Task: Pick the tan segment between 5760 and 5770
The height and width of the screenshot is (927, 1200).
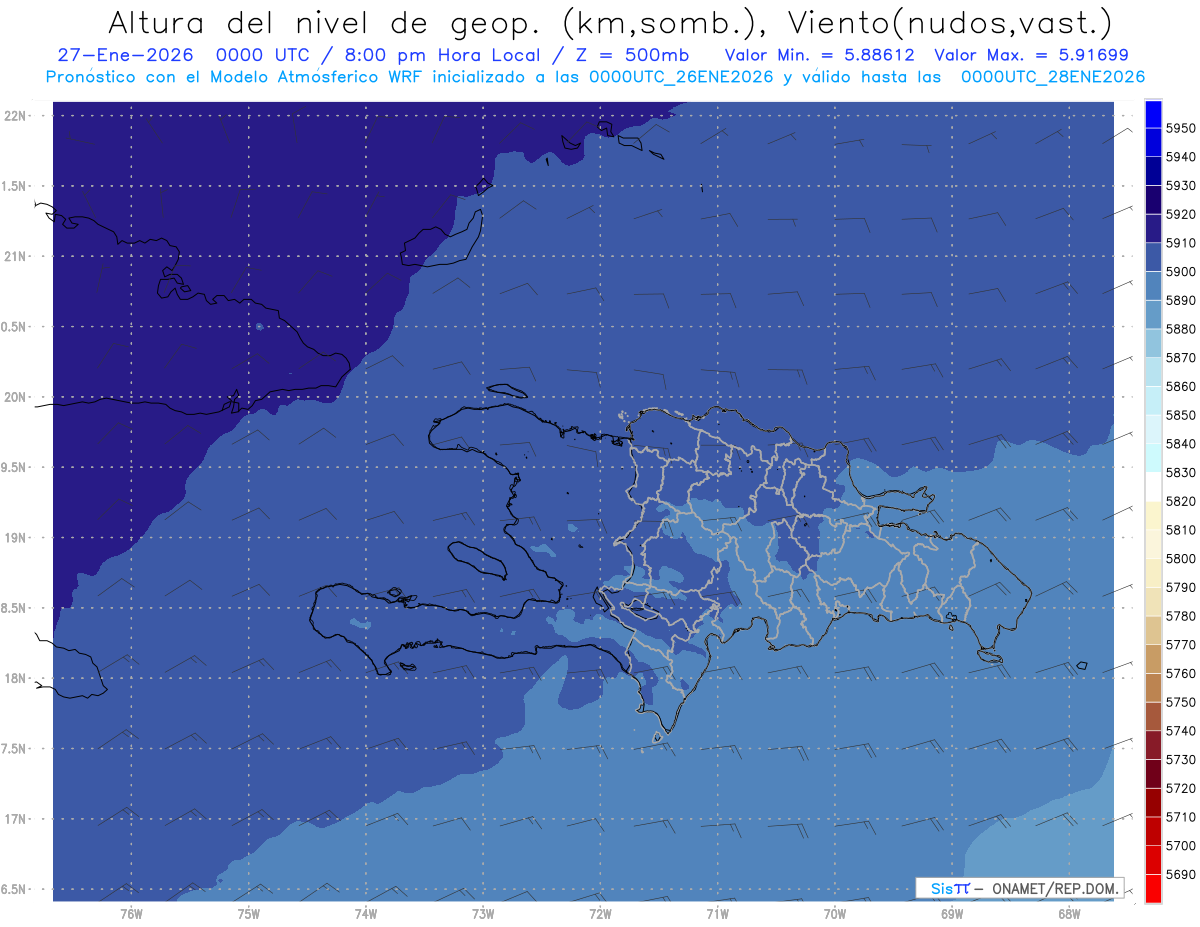Action: click(x=1153, y=659)
